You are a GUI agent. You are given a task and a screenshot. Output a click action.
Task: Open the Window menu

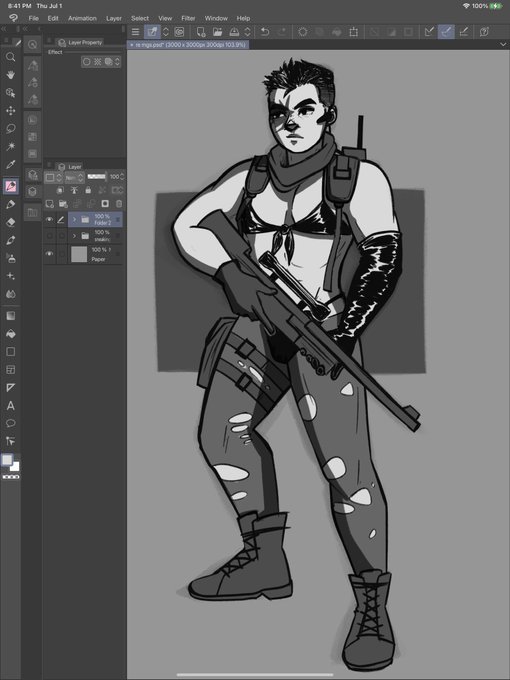216,18
